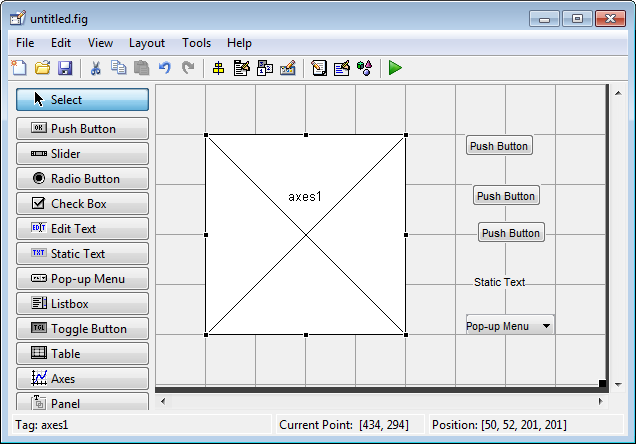Image resolution: width=636 pixels, height=444 pixels.
Task: Choose the Push Button component in the palette
Action: 82,129
